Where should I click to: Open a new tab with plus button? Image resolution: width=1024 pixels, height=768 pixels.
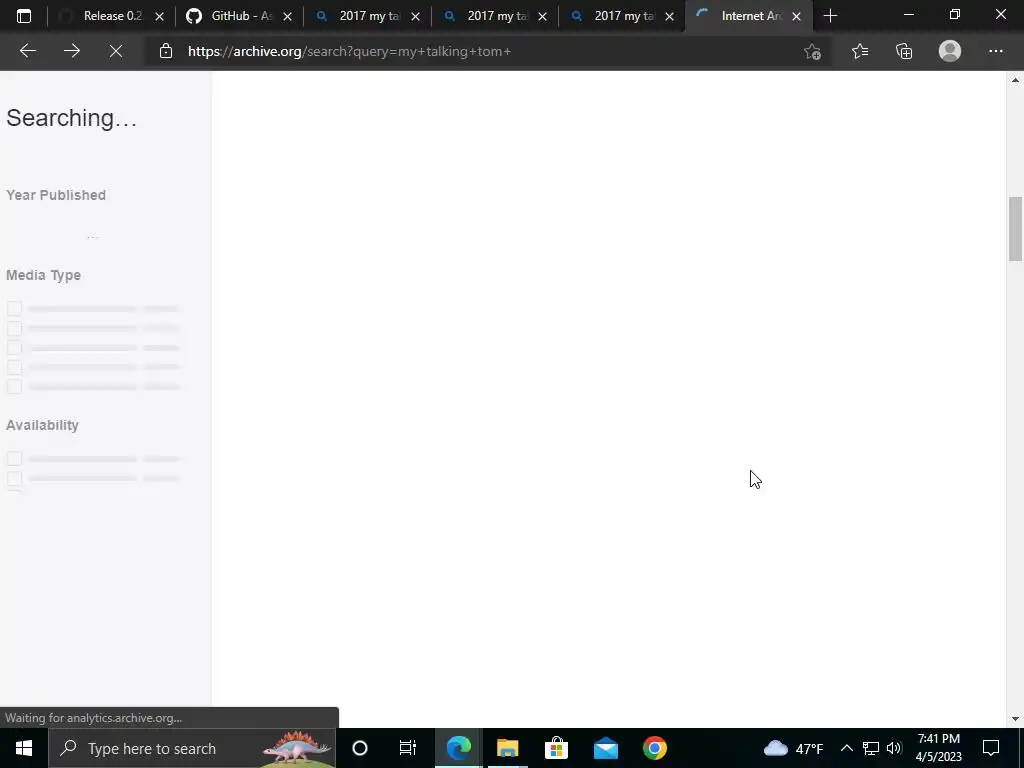(x=830, y=16)
